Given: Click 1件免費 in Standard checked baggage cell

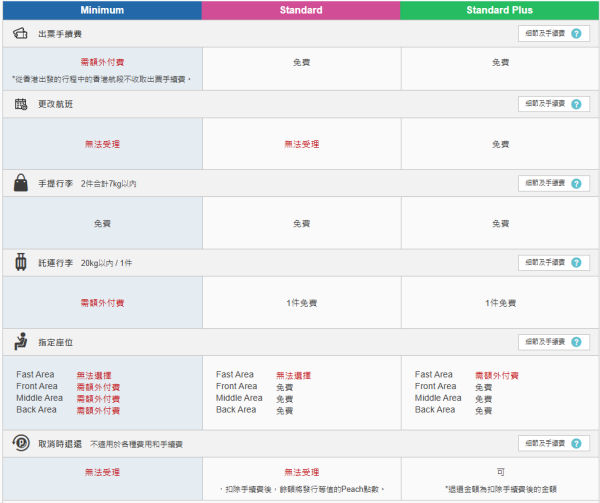Looking at the screenshot, I should (302, 303).
